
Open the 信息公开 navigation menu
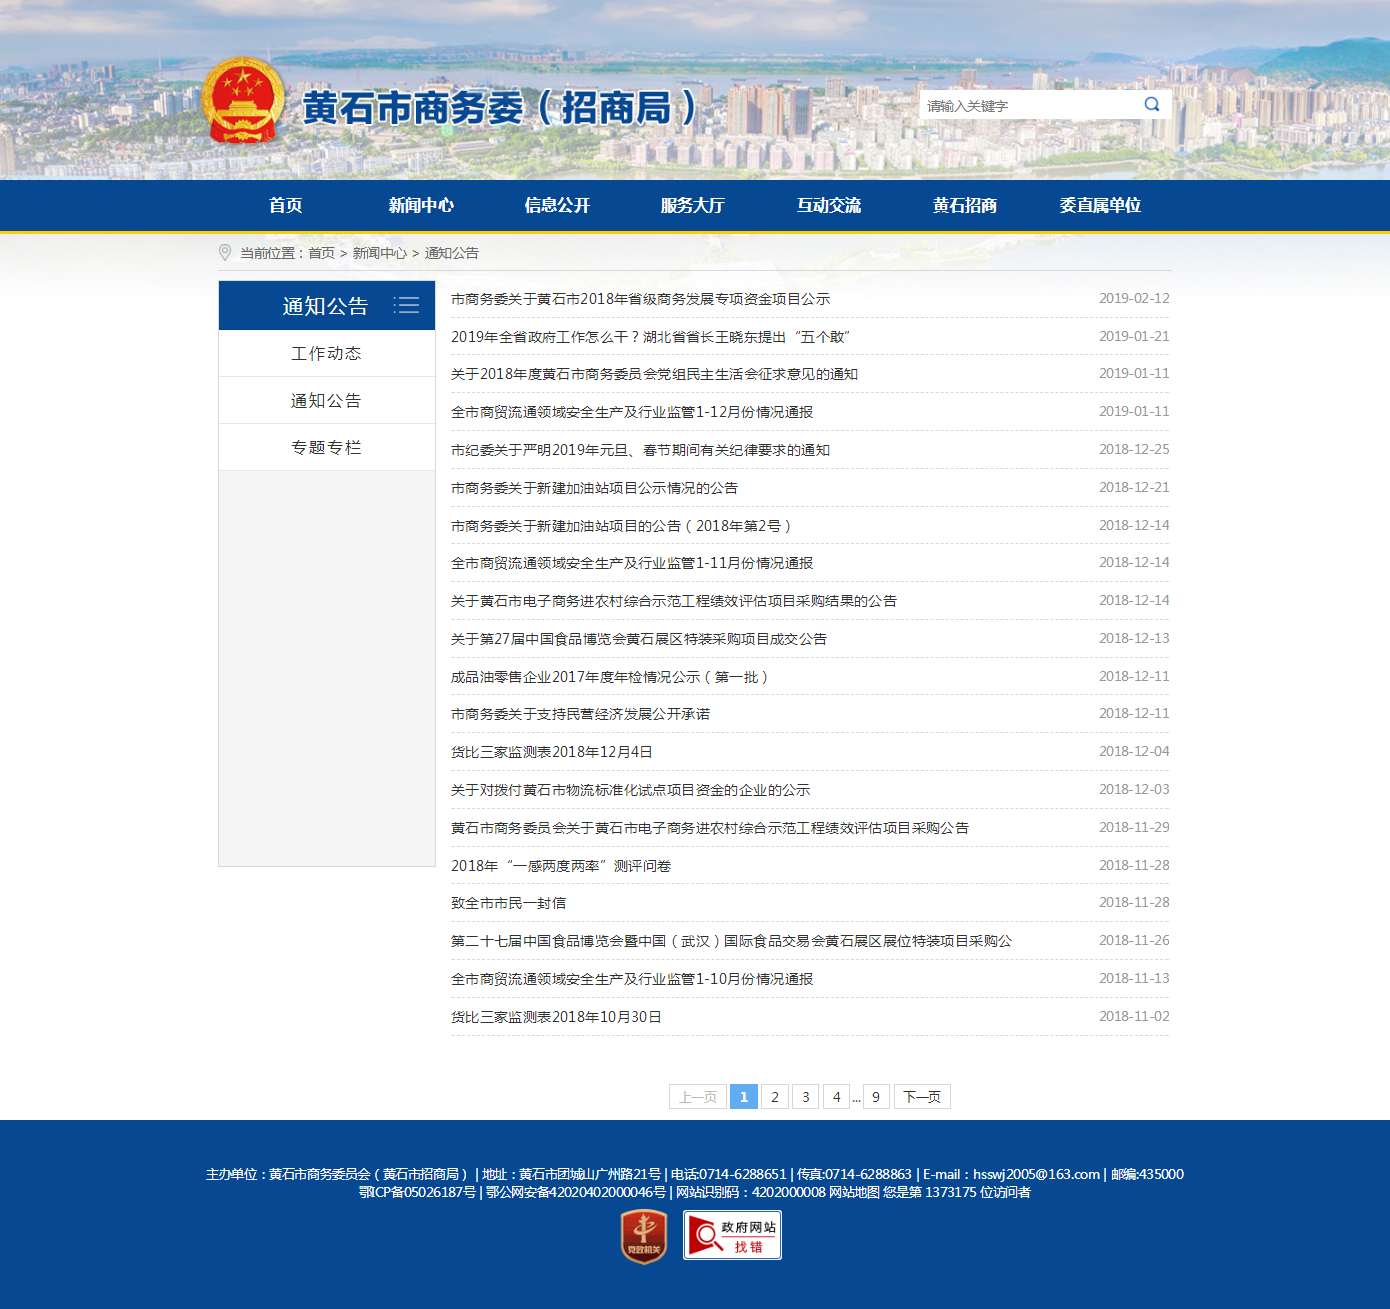pos(557,205)
